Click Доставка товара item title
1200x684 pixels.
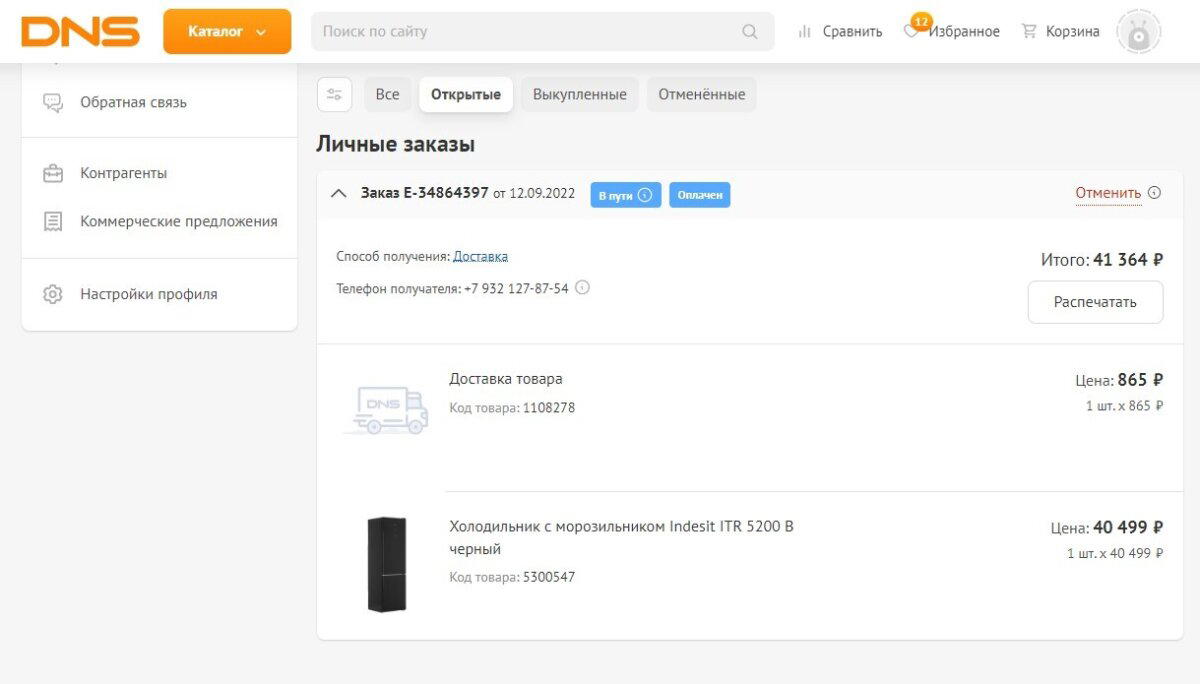[x=506, y=379]
